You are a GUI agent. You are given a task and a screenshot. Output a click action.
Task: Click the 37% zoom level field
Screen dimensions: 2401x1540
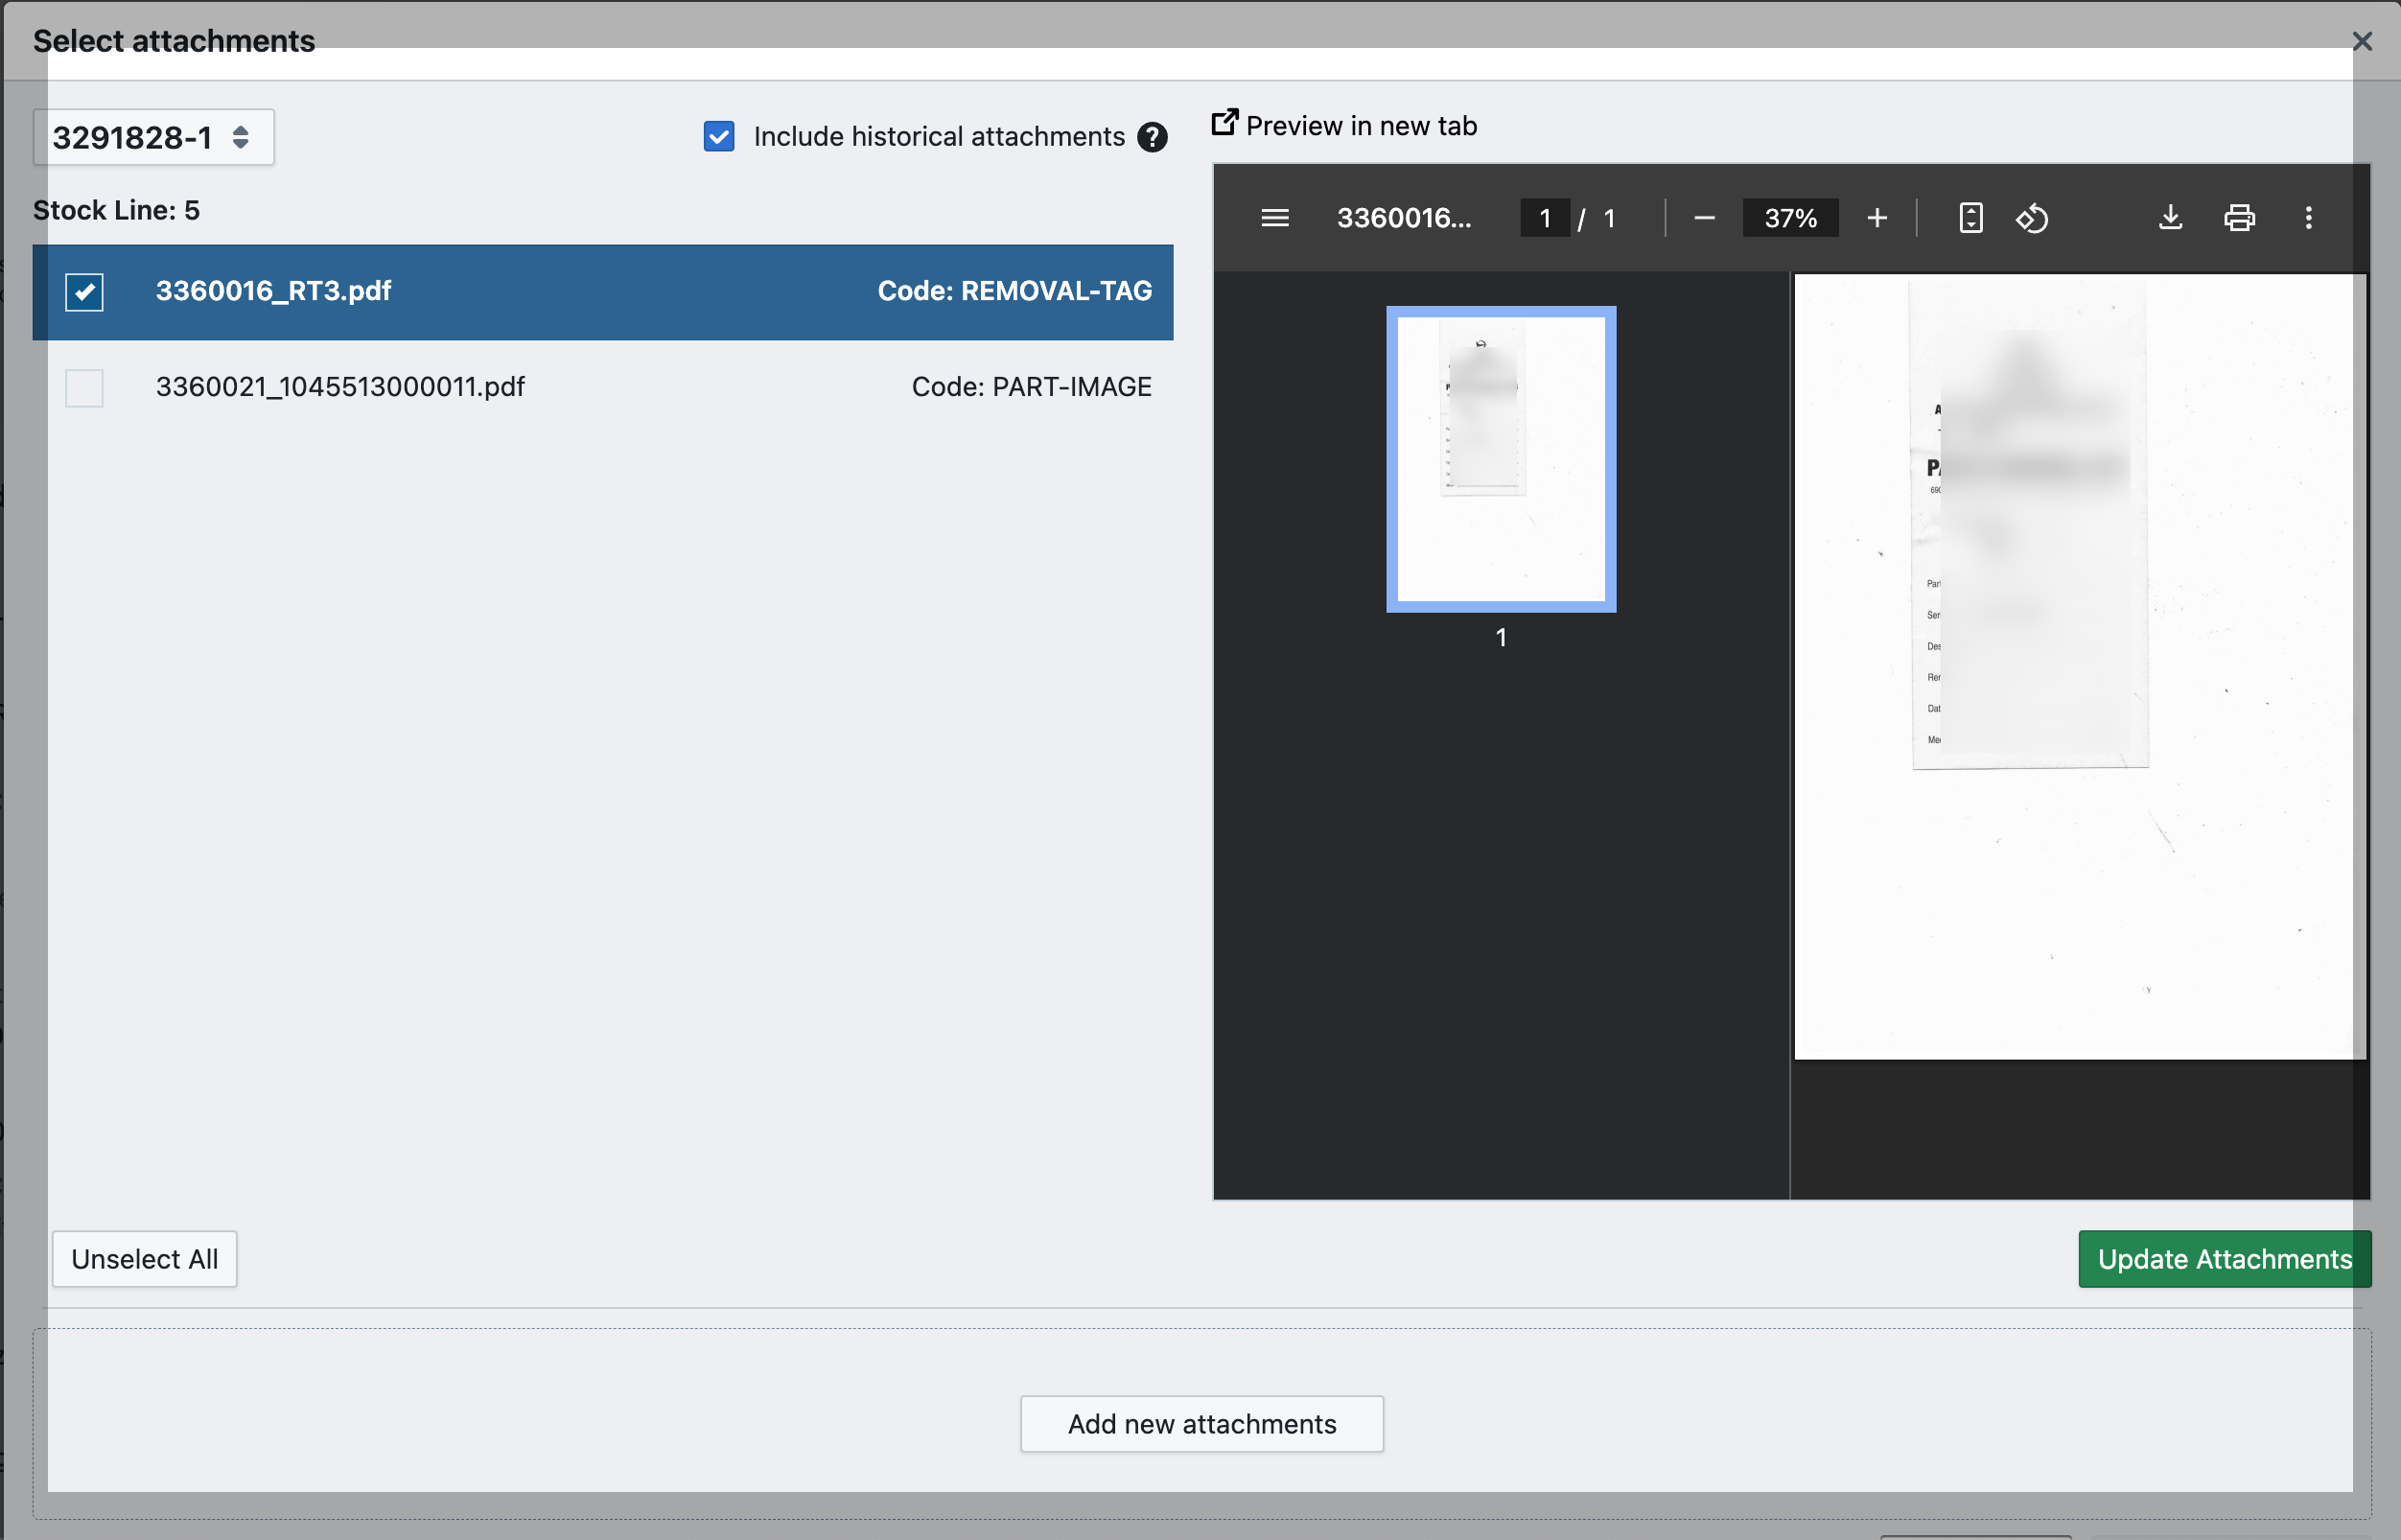point(1790,218)
